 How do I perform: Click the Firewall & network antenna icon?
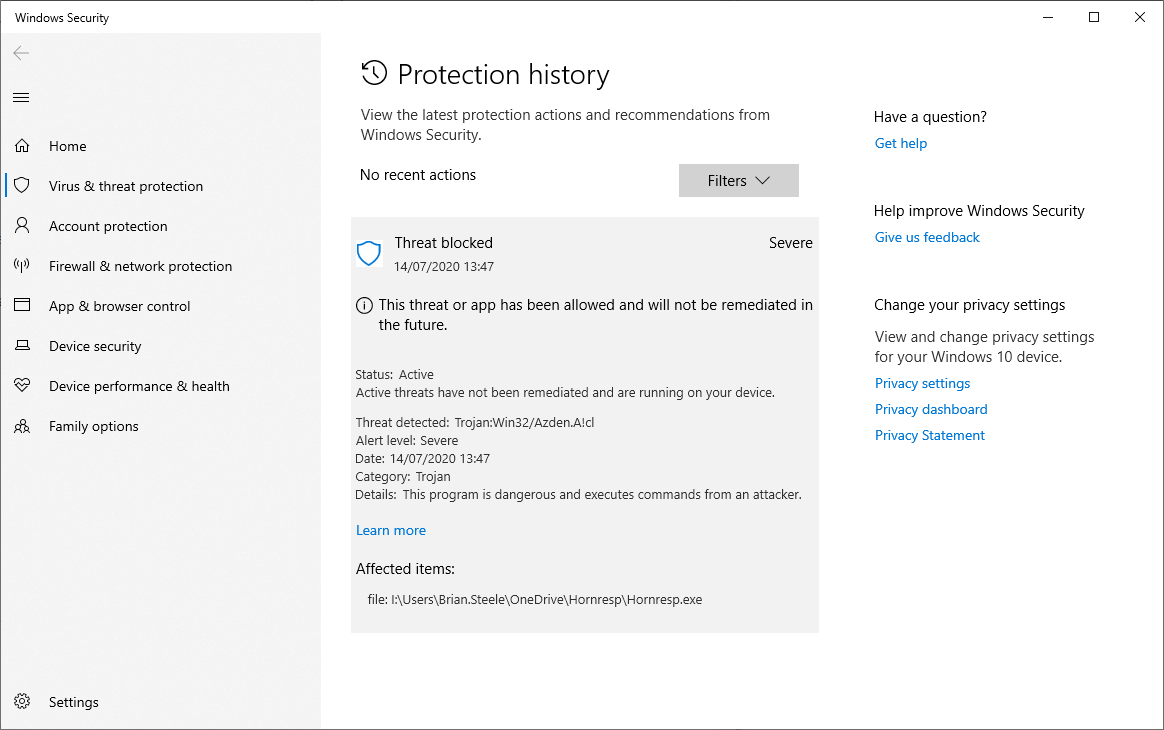click(x=22, y=265)
